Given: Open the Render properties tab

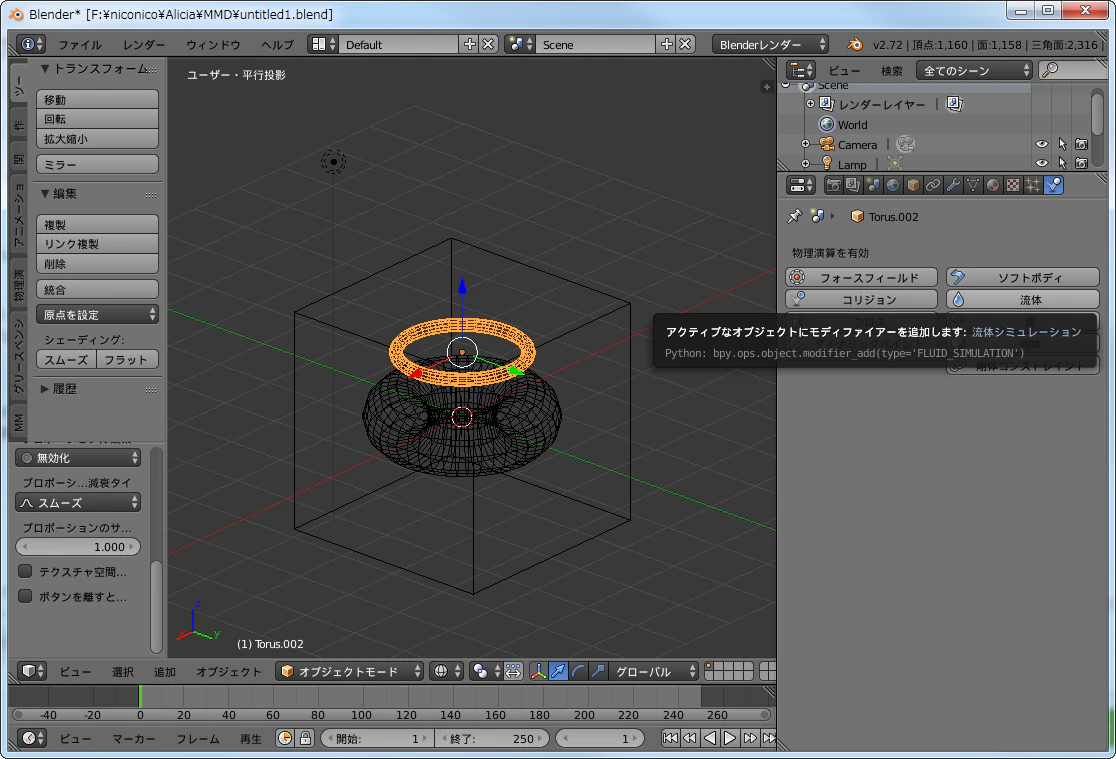Looking at the screenshot, I should pos(833,186).
